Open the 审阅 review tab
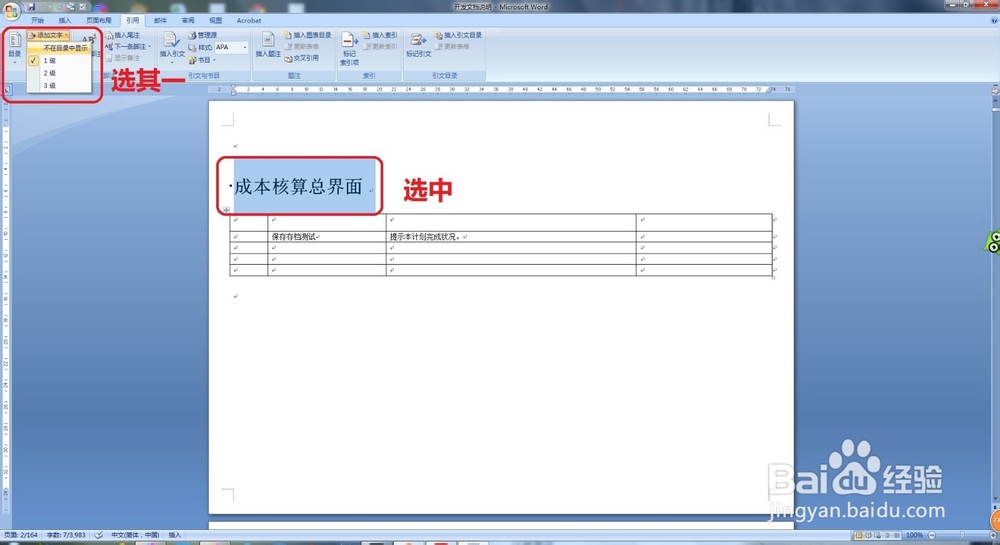The image size is (1000, 545). (x=188, y=20)
